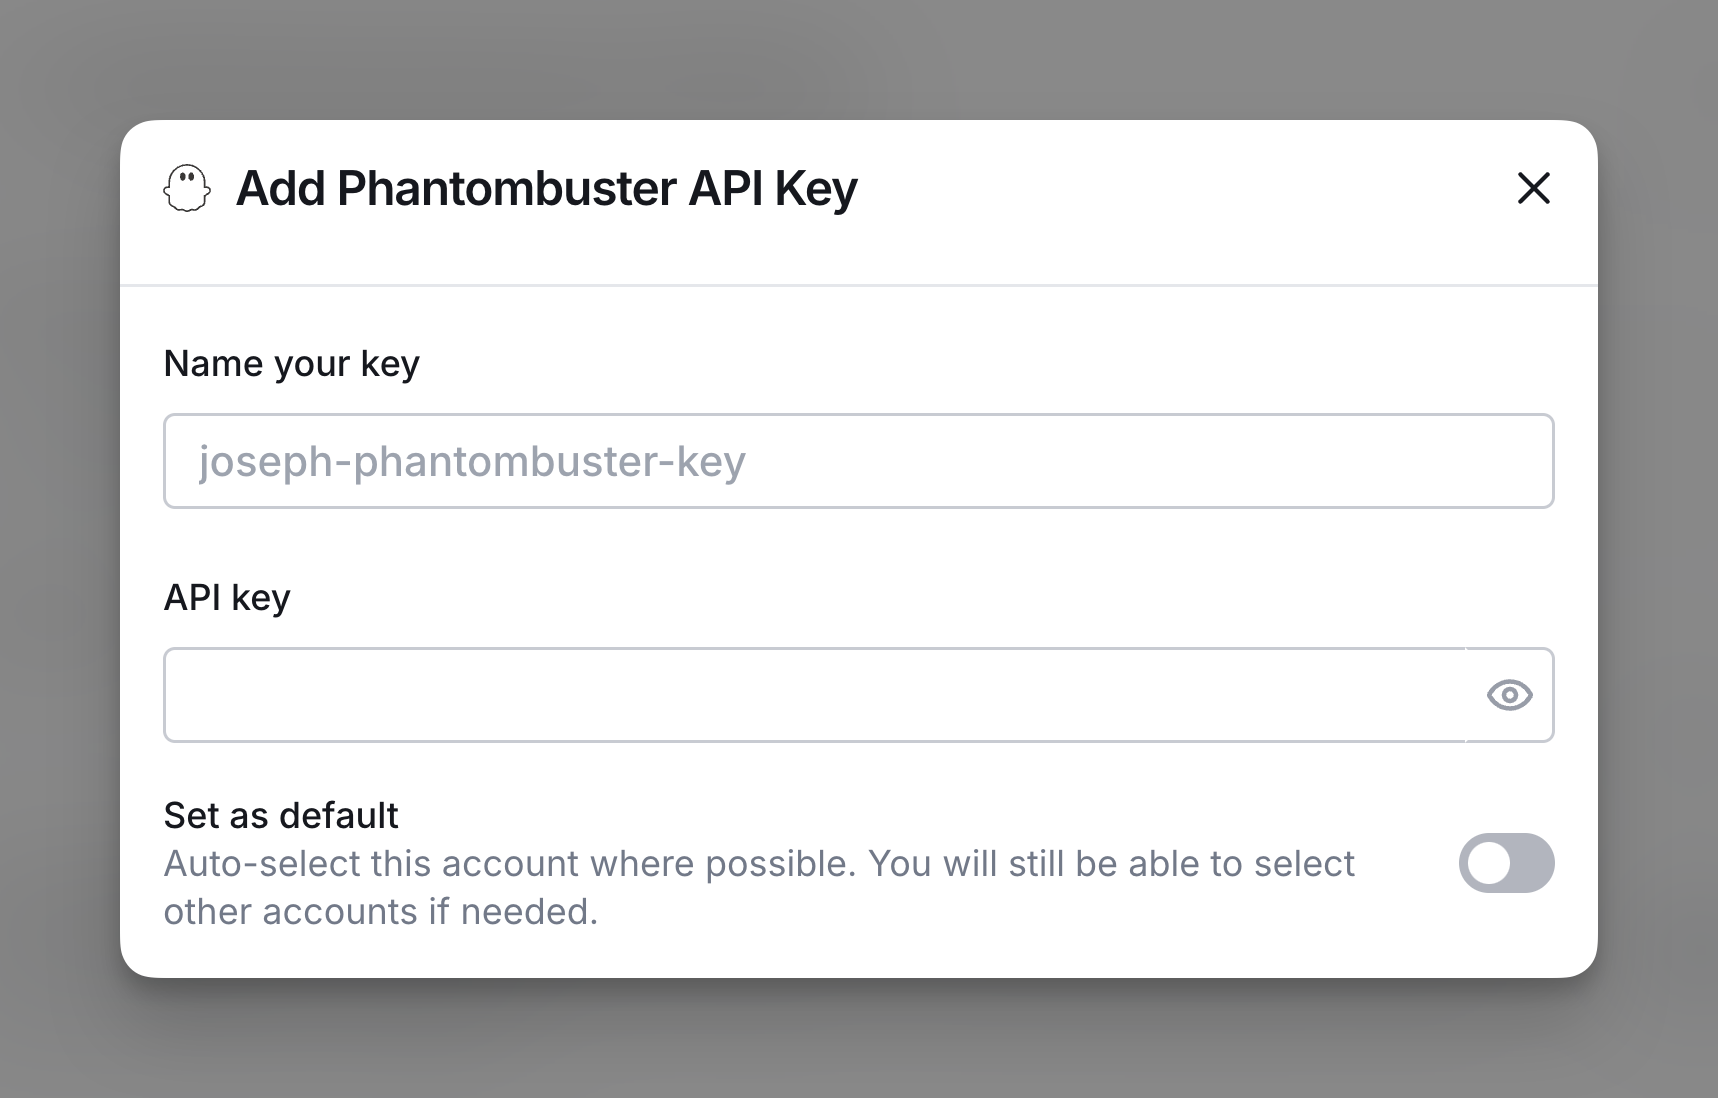Viewport: 1718px width, 1098px height.
Task: Click the dimmed backdrop left of dialog
Action: pos(58,548)
